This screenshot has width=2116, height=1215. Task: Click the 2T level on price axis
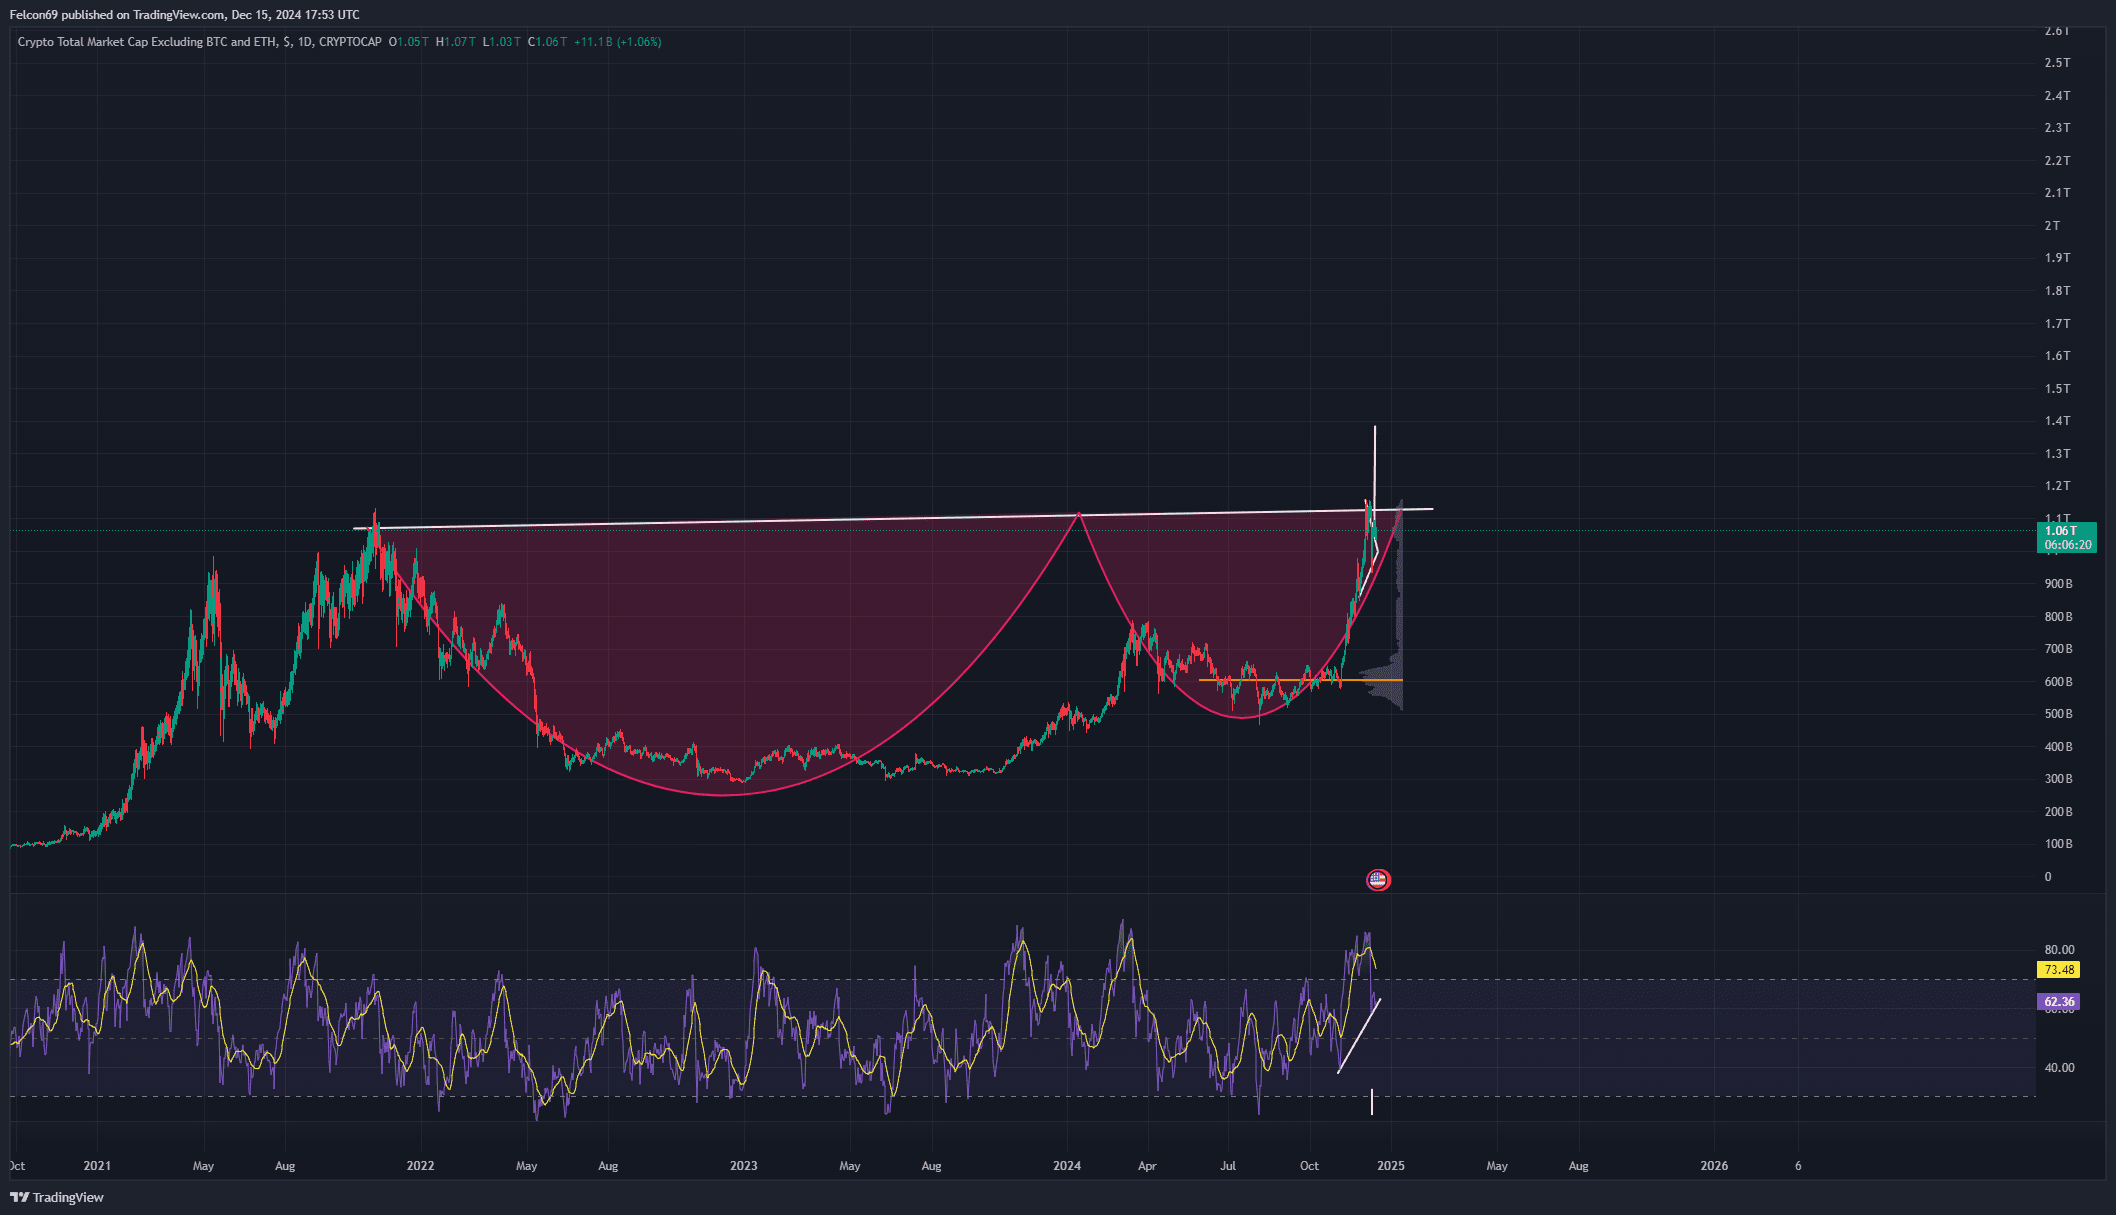(x=2052, y=226)
